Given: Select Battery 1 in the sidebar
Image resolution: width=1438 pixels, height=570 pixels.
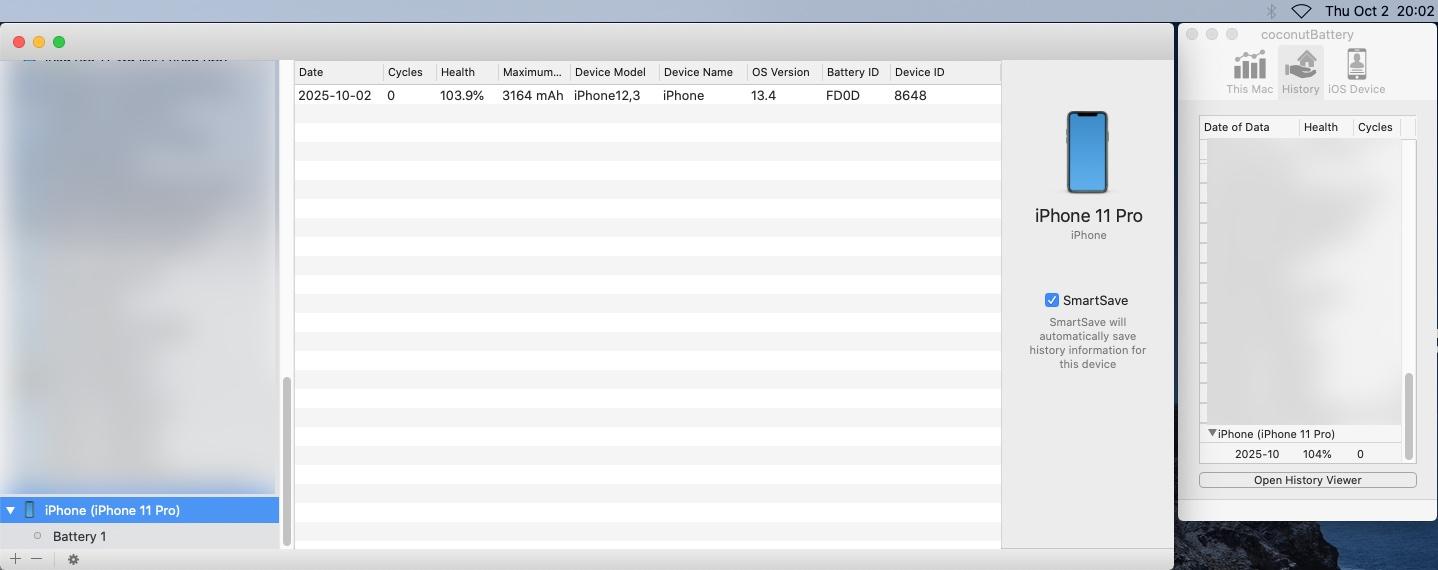Looking at the screenshot, I should (80, 536).
